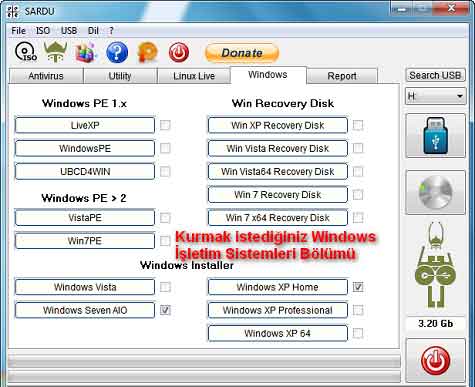Click the Win7PE button

tap(85, 241)
